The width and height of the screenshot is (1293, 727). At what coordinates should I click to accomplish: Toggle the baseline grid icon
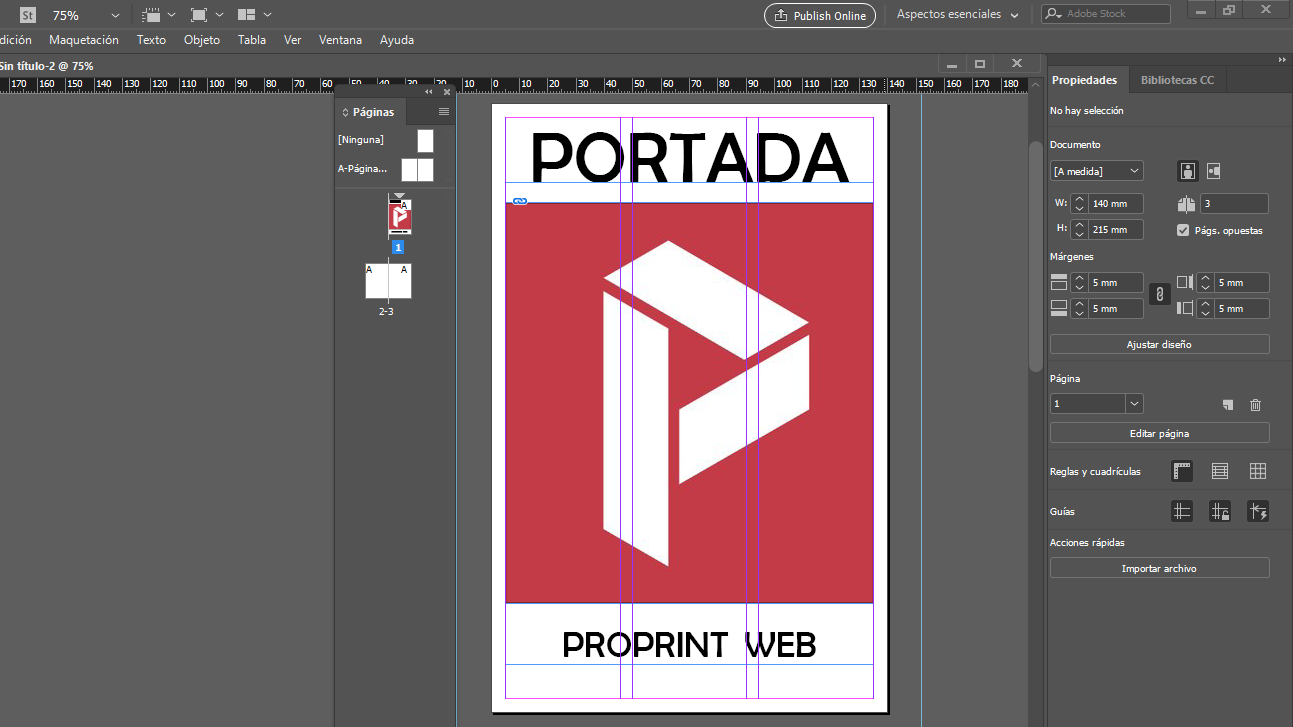pyautogui.click(x=1220, y=471)
